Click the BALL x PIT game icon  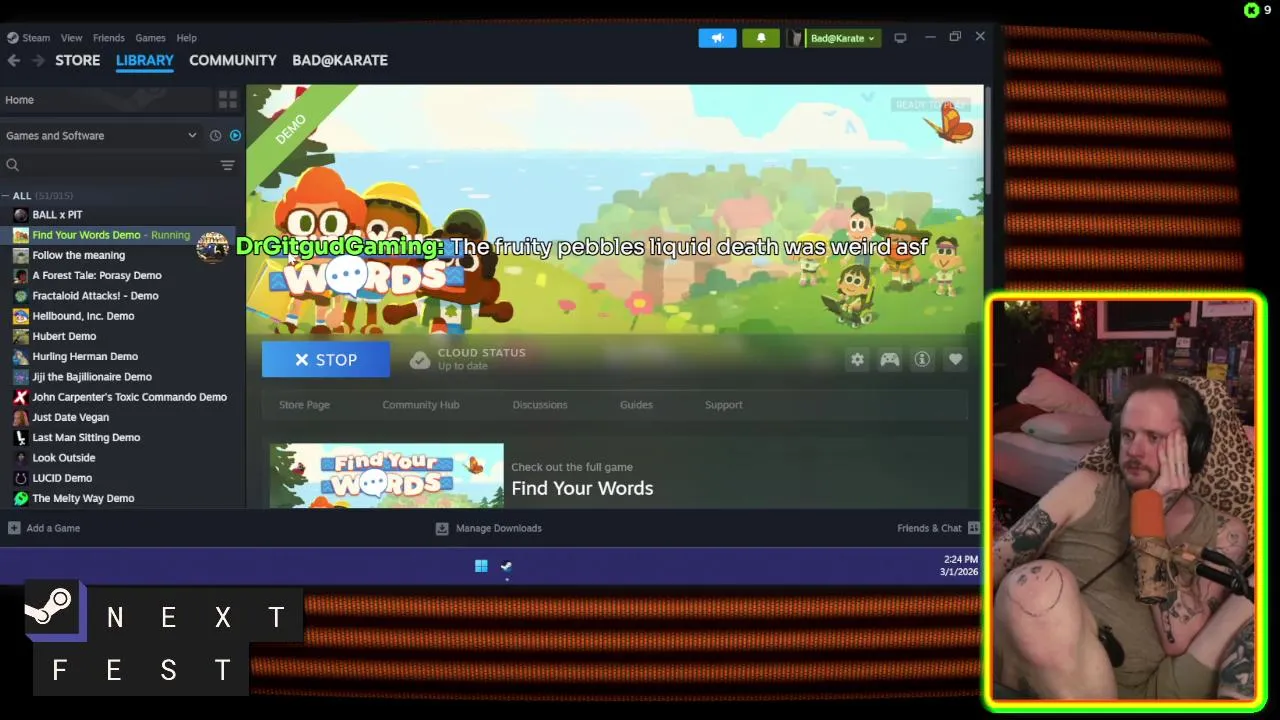[20, 215]
